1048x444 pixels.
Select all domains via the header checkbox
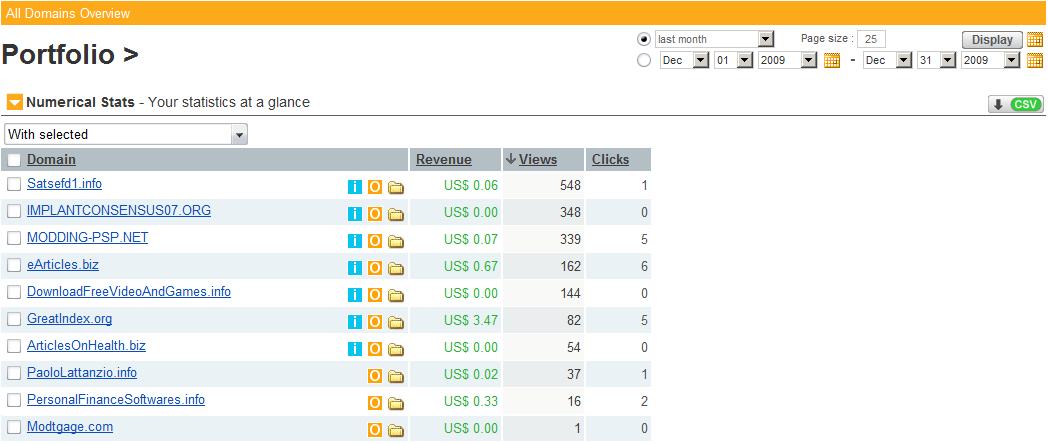tap(14, 160)
